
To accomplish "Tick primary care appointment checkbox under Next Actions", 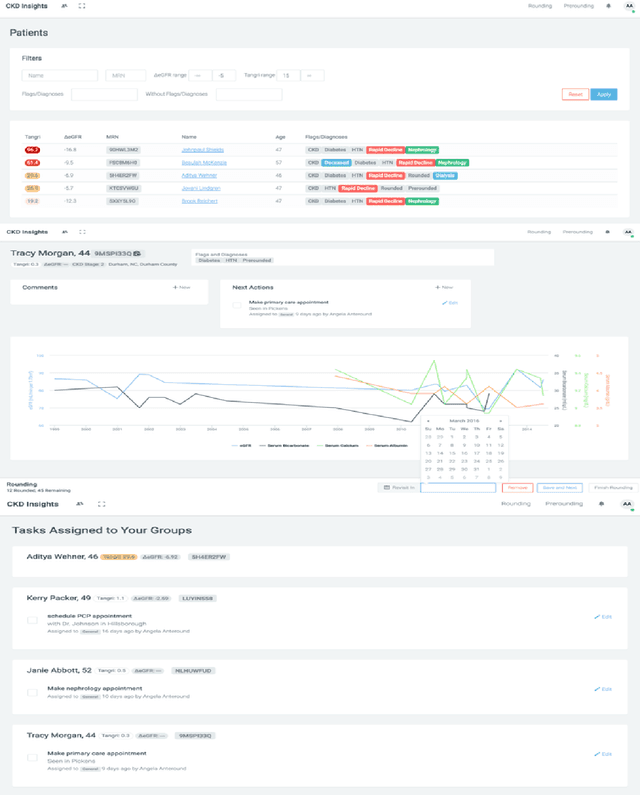I will (237, 305).
